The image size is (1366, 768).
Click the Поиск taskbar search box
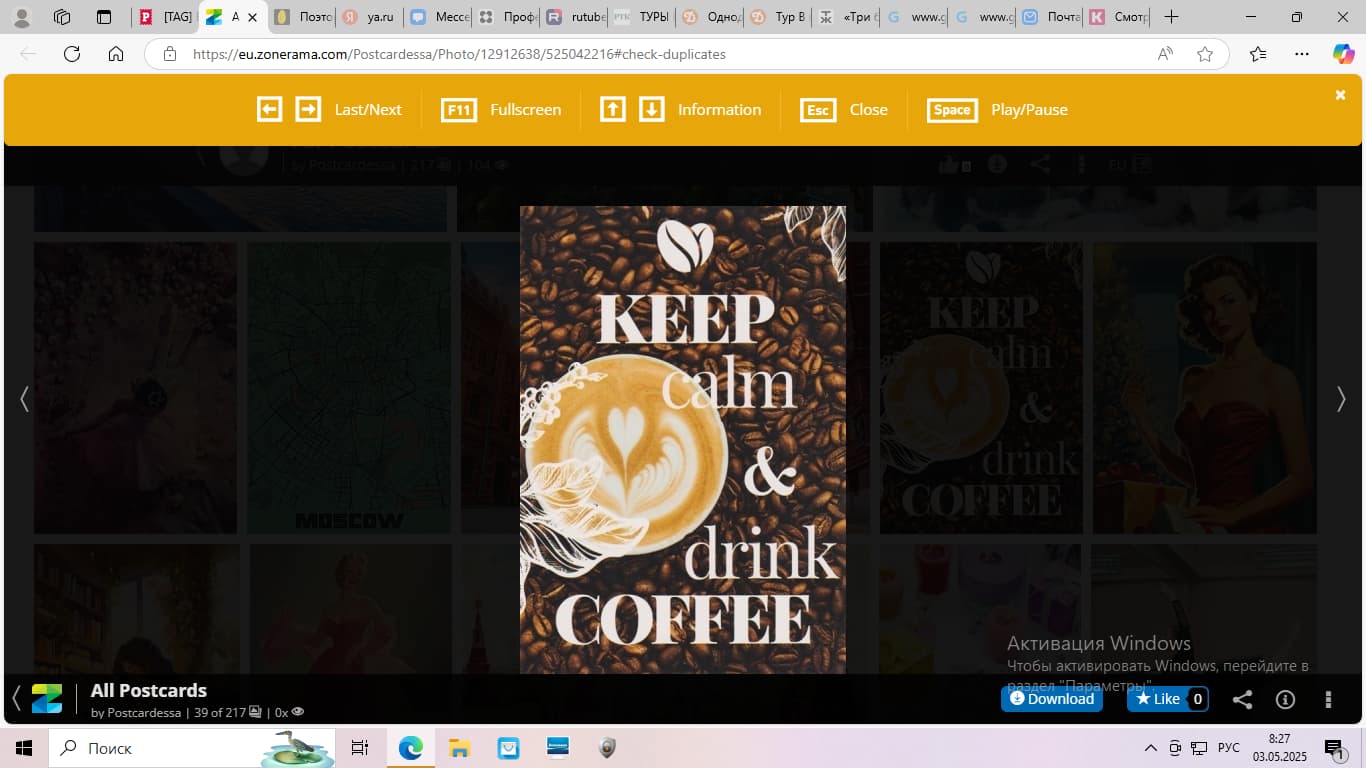coord(192,748)
